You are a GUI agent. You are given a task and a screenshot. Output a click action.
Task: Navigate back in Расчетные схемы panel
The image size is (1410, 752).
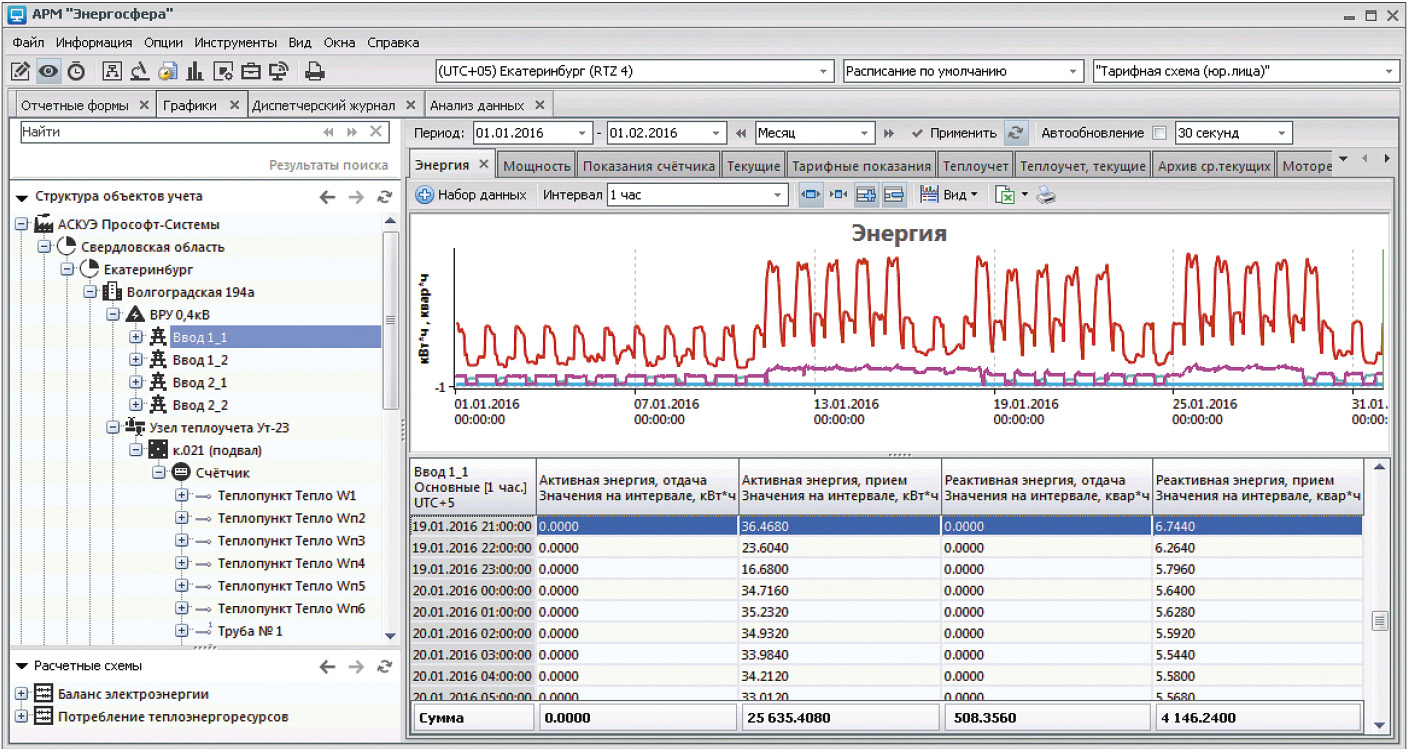tap(327, 666)
